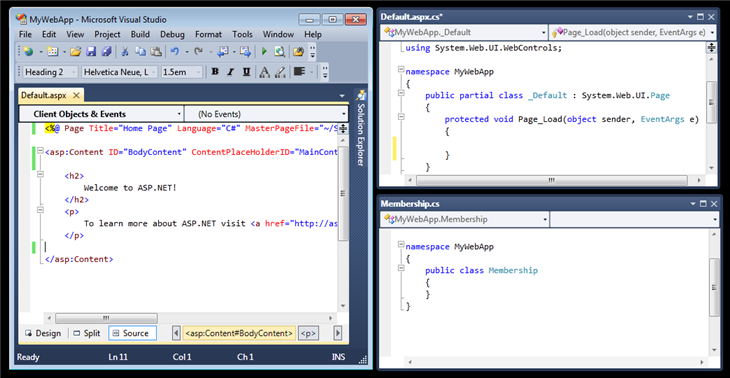Collapse the h2 element outline
The height and width of the screenshot is (378, 730).
[40, 174]
